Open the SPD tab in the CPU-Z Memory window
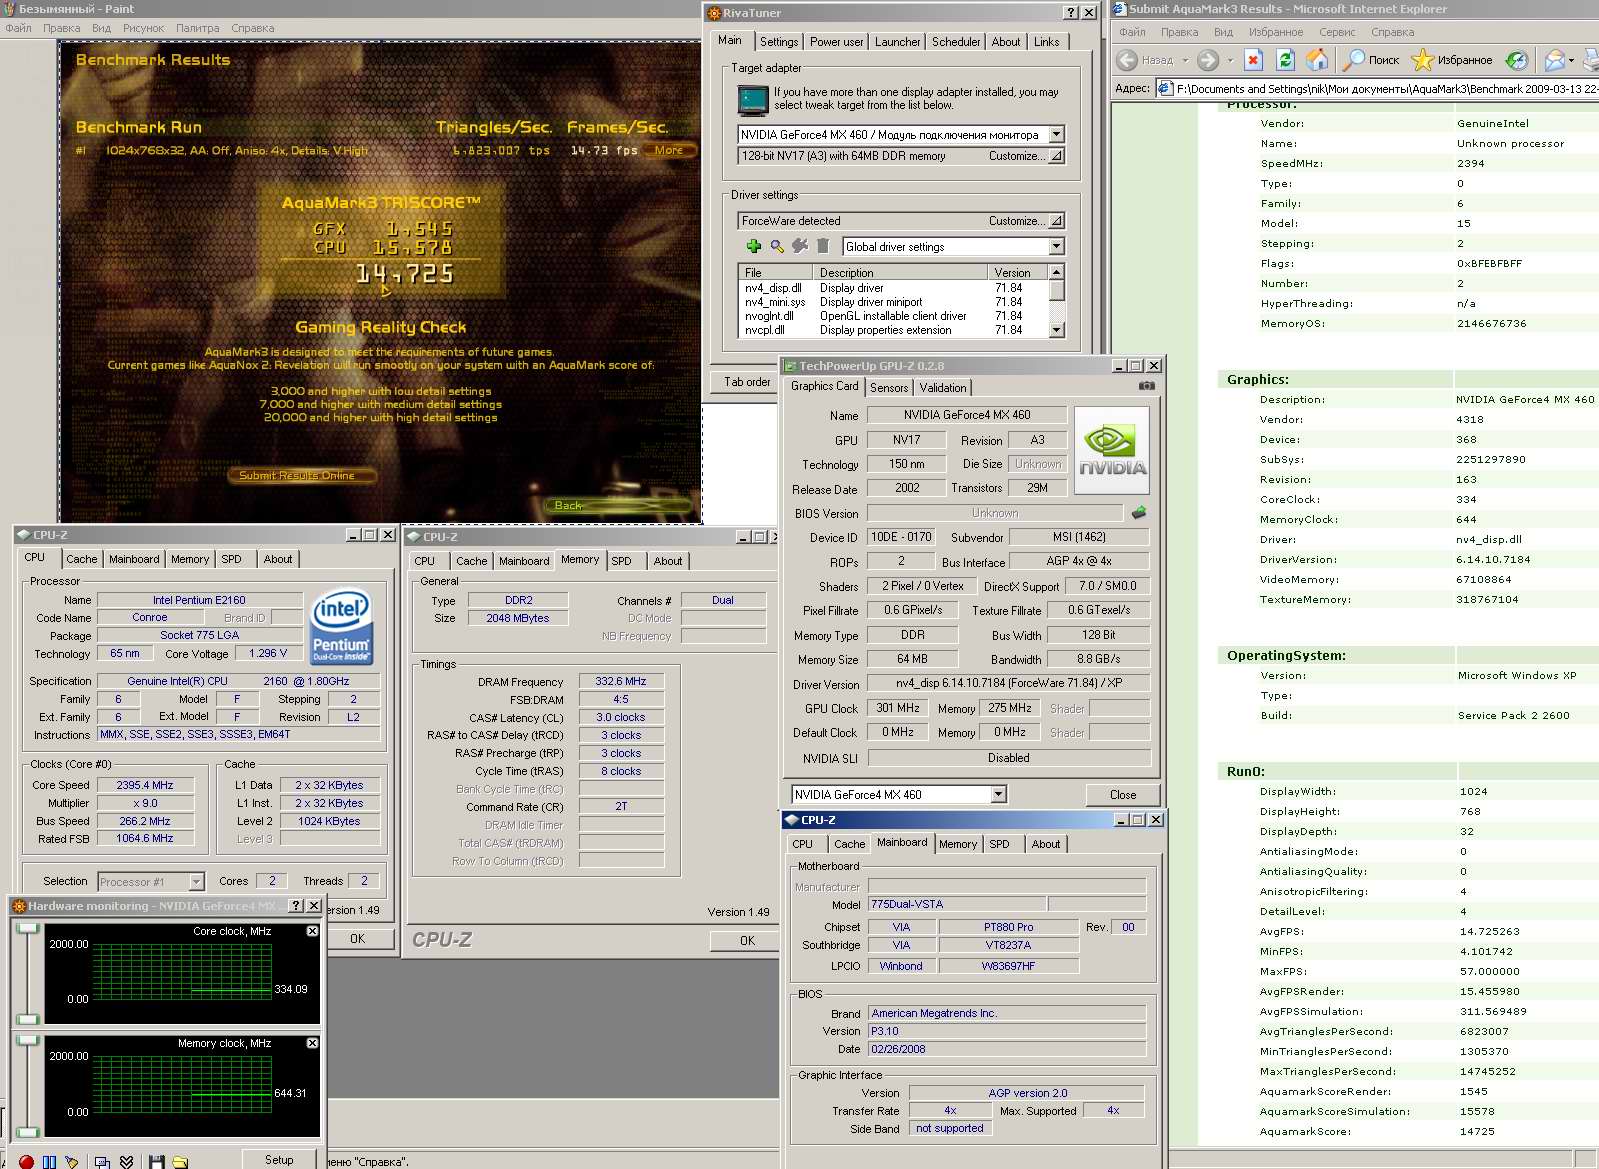The width and height of the screenshot is (1599, 1169). [621, 561]
